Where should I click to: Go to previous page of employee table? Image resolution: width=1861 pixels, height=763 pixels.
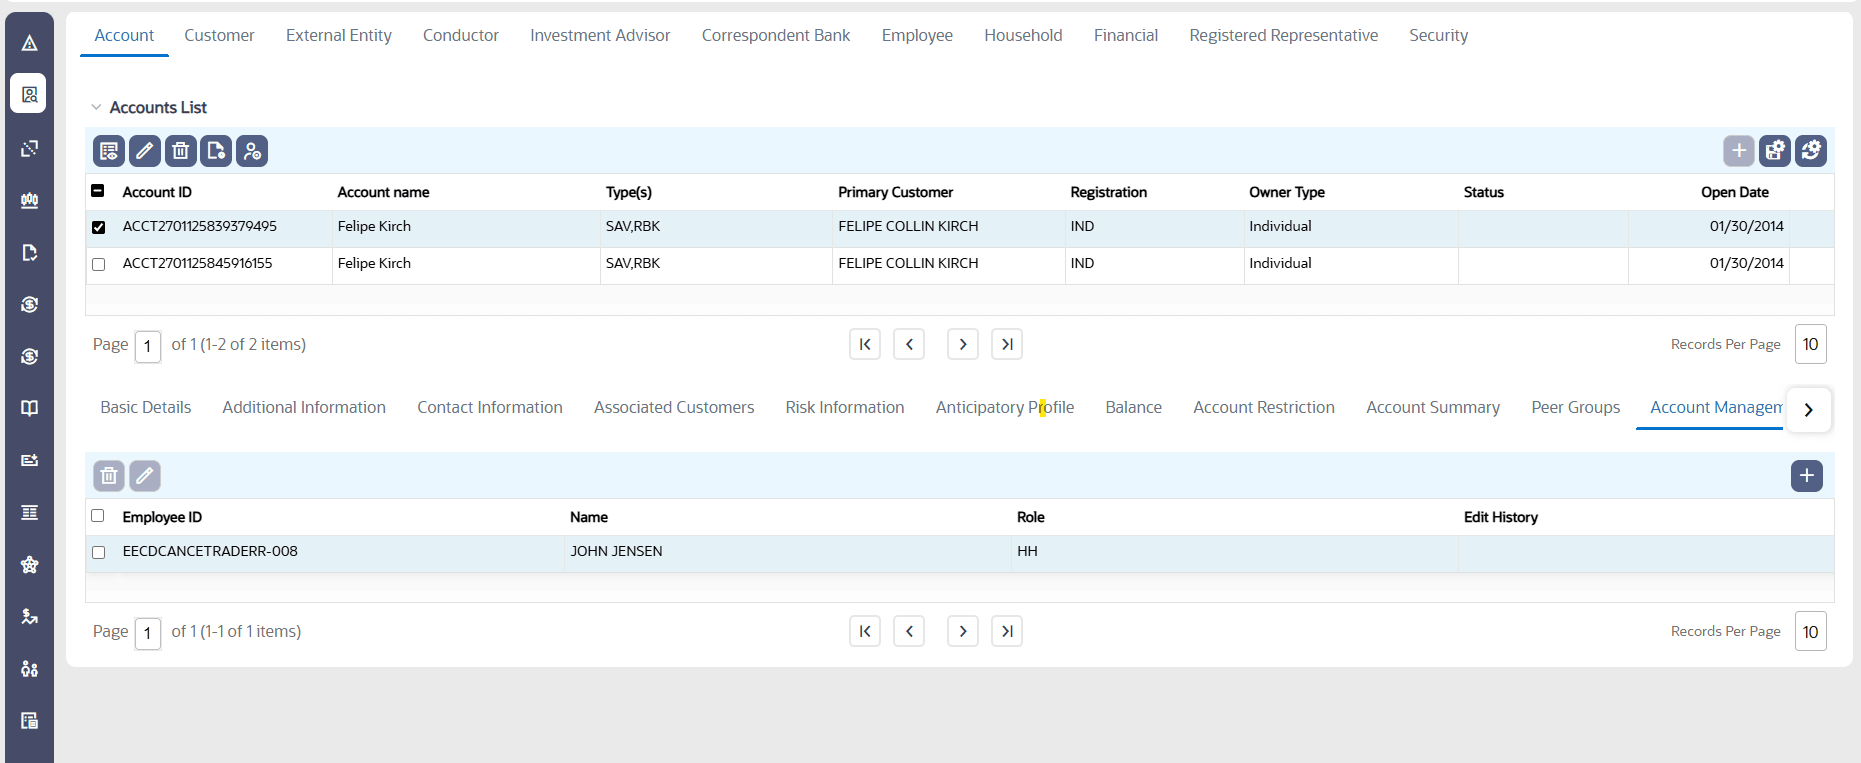tap(909, 631)
